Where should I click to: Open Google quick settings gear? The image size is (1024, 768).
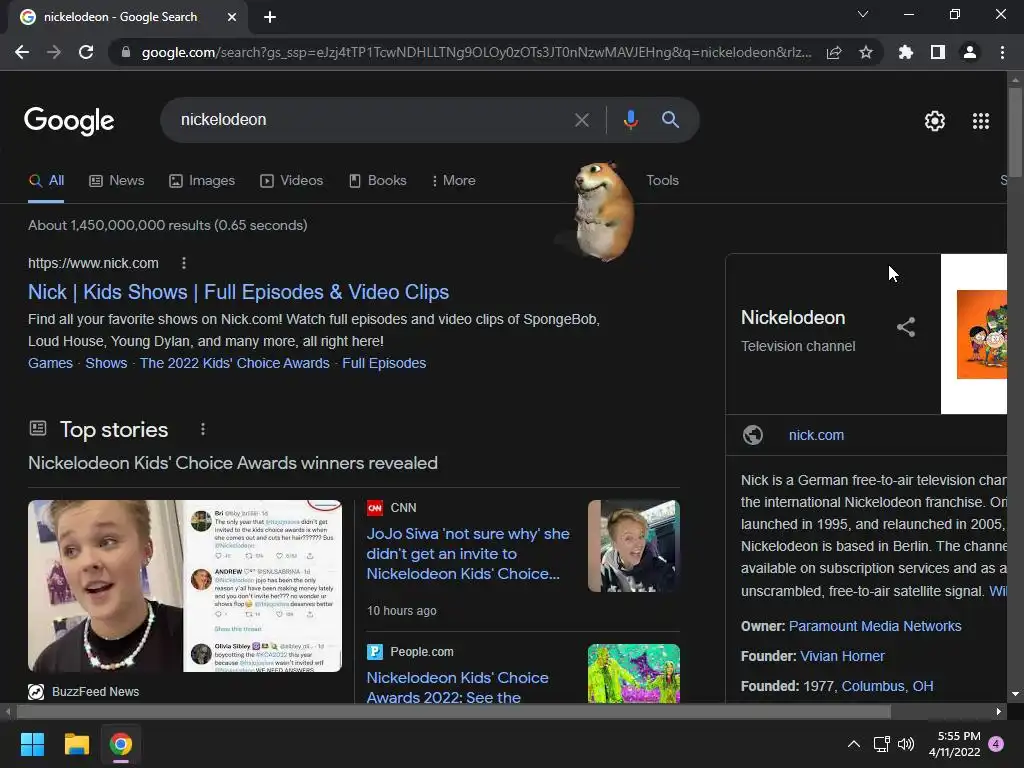935,121
